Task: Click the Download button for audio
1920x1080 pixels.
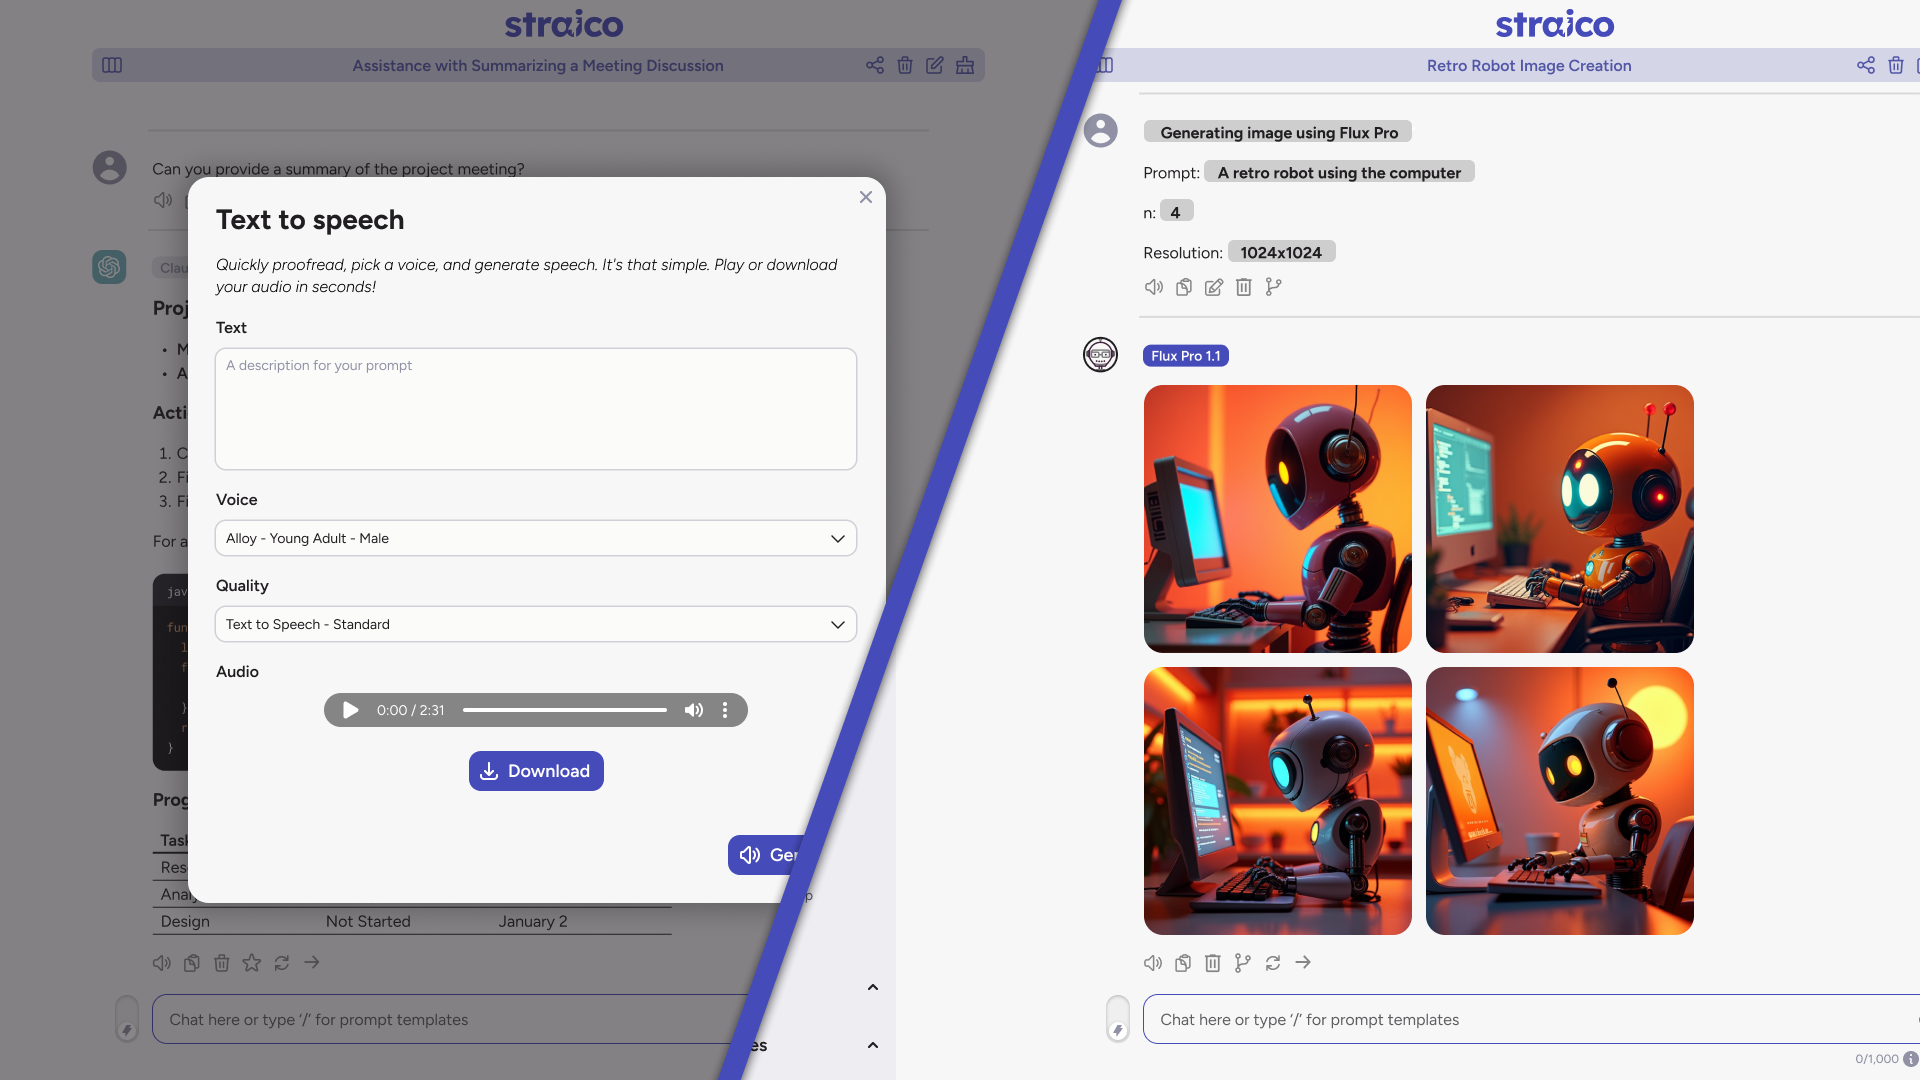Action: pyautogui.click(x=535, y=770)
